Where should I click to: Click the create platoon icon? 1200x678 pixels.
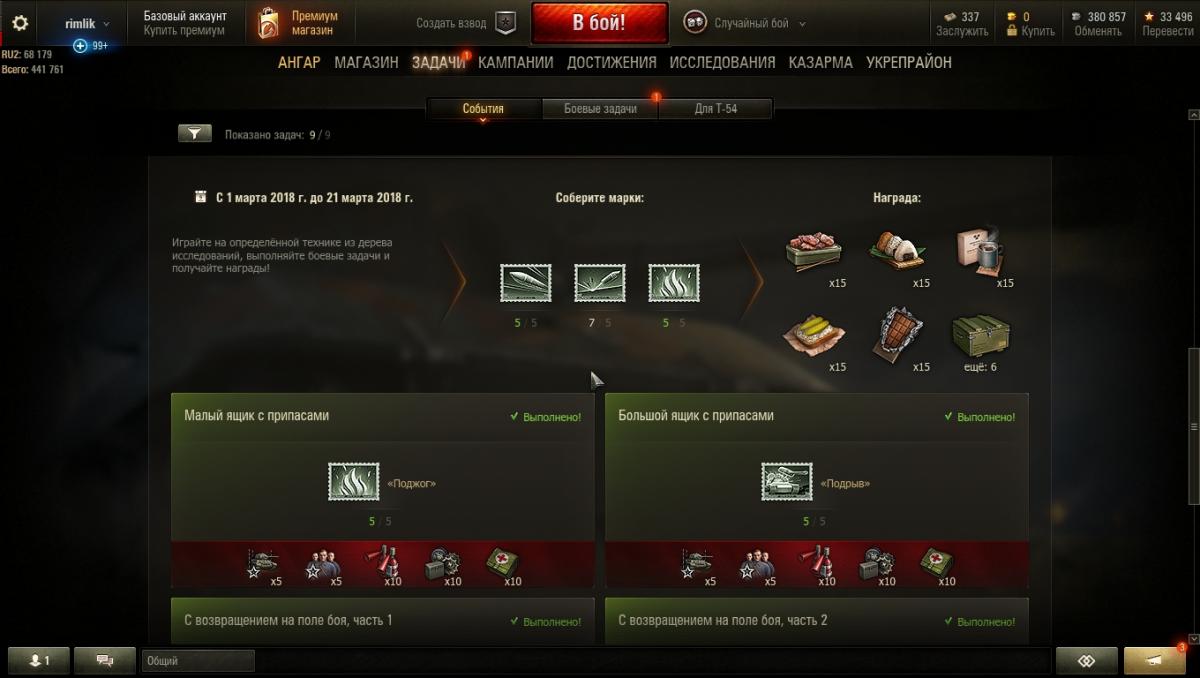click(x=506, y=23)
